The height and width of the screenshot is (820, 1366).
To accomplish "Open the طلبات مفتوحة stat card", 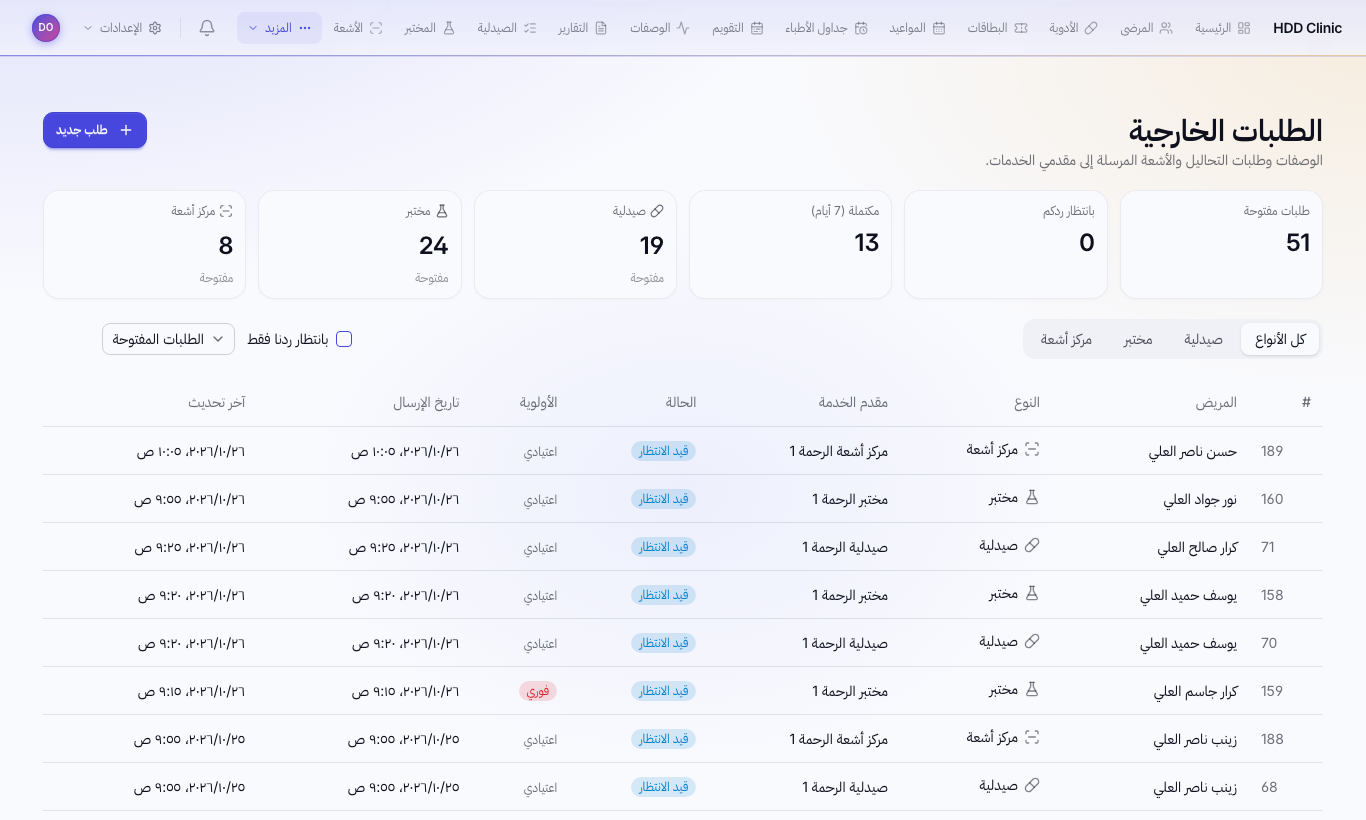I will pyautogui.click(x=1221, y=244).
